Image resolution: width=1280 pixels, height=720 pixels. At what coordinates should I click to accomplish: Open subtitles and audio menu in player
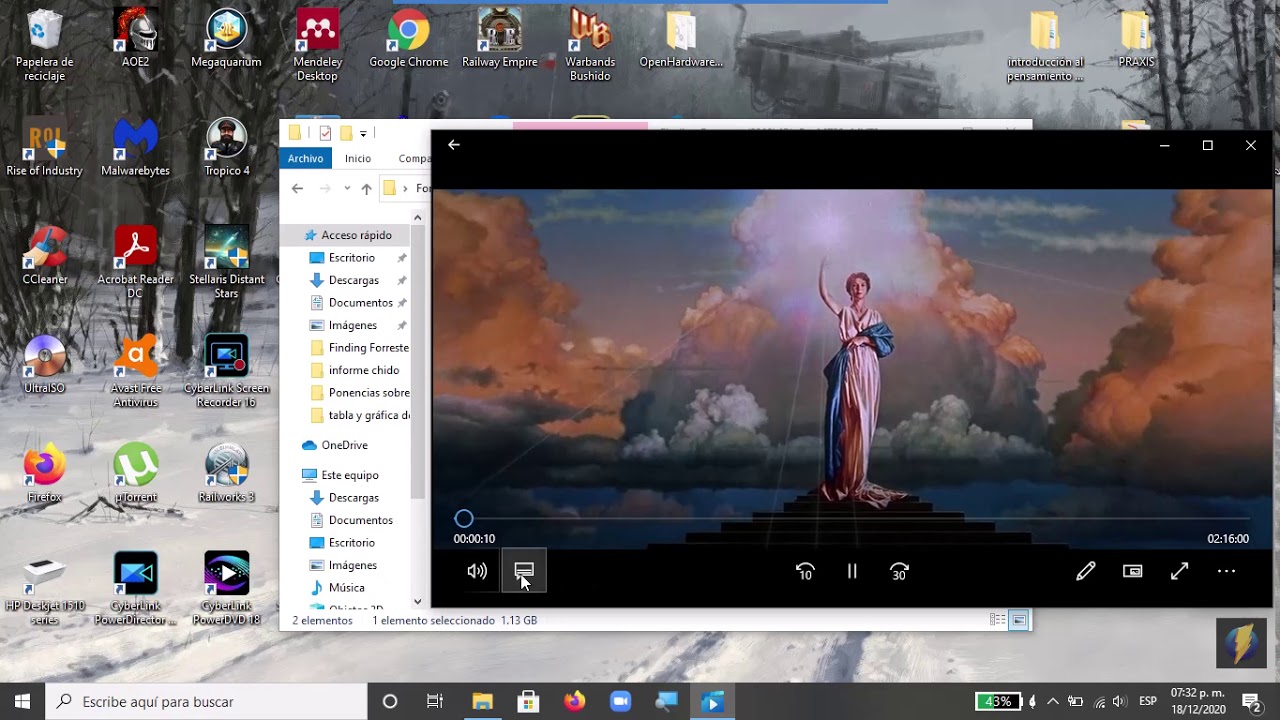524,571
